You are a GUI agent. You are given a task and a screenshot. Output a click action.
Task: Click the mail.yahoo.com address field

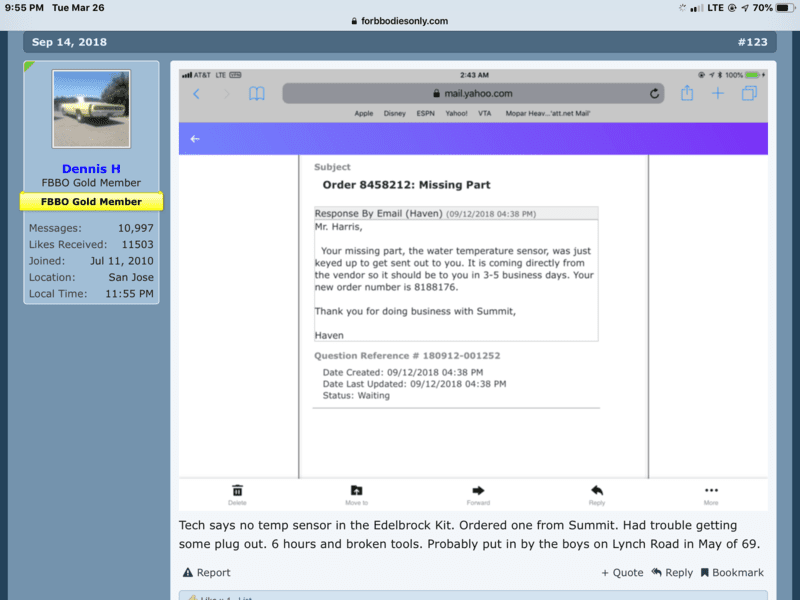(x=473, y=93)
